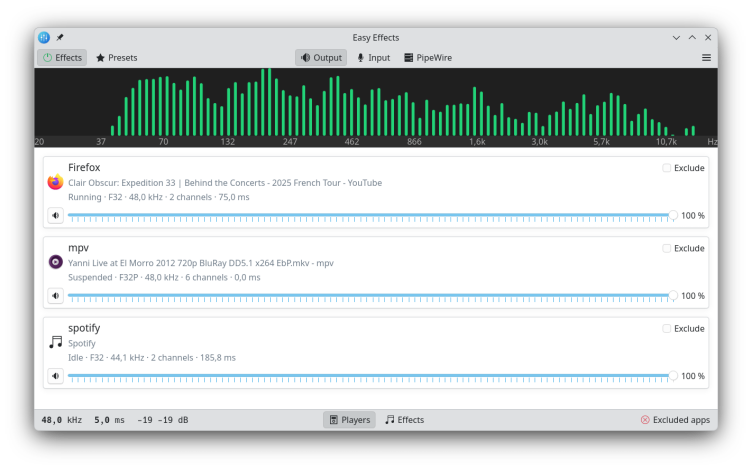Click the pin window icon
752x471 pixels.
point(60,37)
